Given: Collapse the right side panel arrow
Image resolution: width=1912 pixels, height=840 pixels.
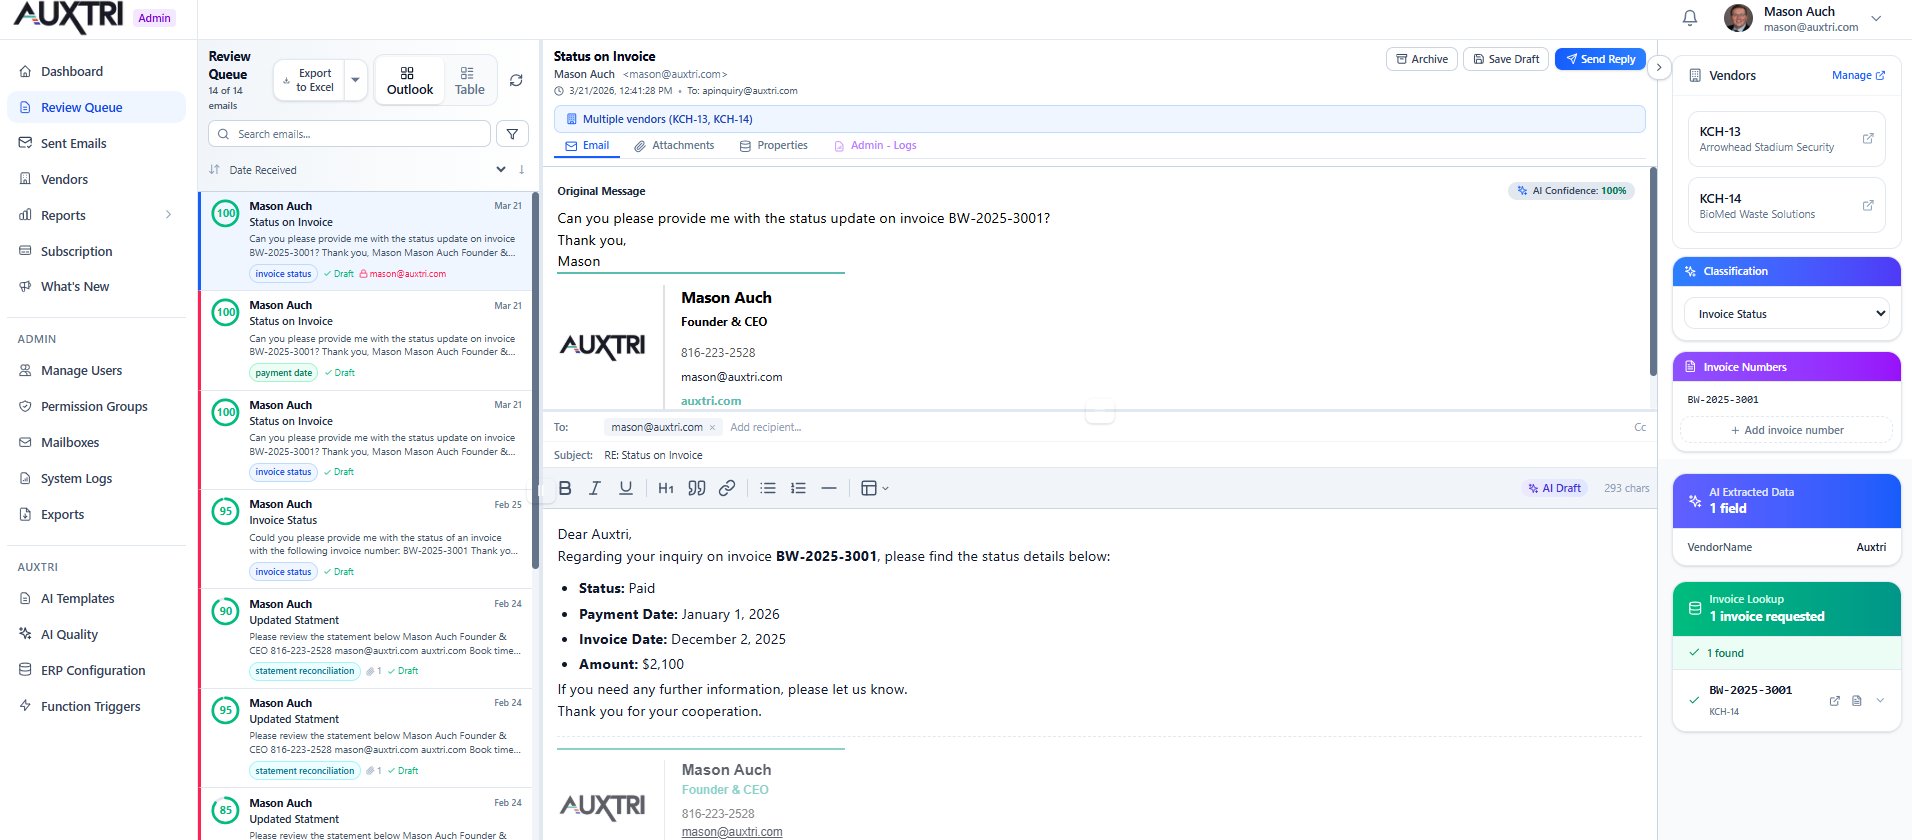Looking at the screenshot, I should [1659, 67].
